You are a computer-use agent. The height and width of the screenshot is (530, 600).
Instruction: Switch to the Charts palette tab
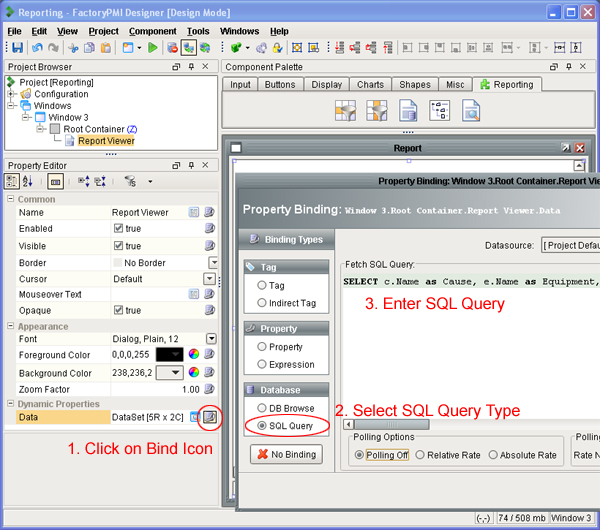370,85
